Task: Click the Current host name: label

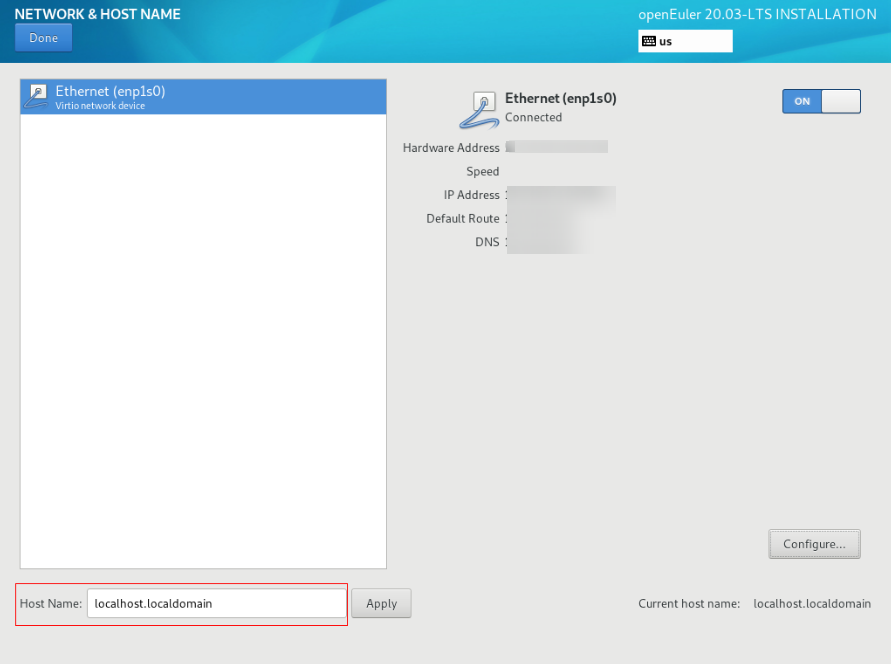Action: click(x=689, y=604)
